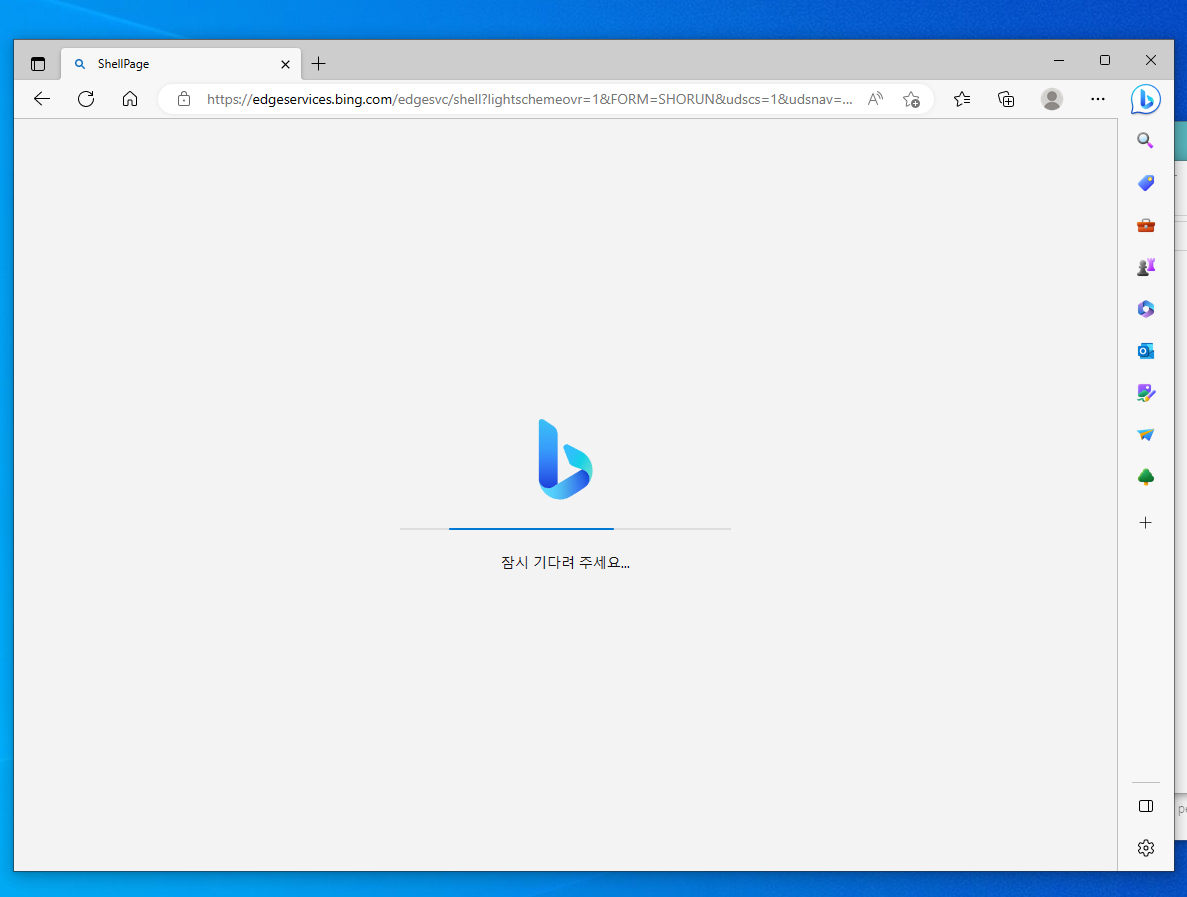Open sidebar Tools toolbox
The image size is (1187, 897).
pyautogui.click(x=1145, y=226)
